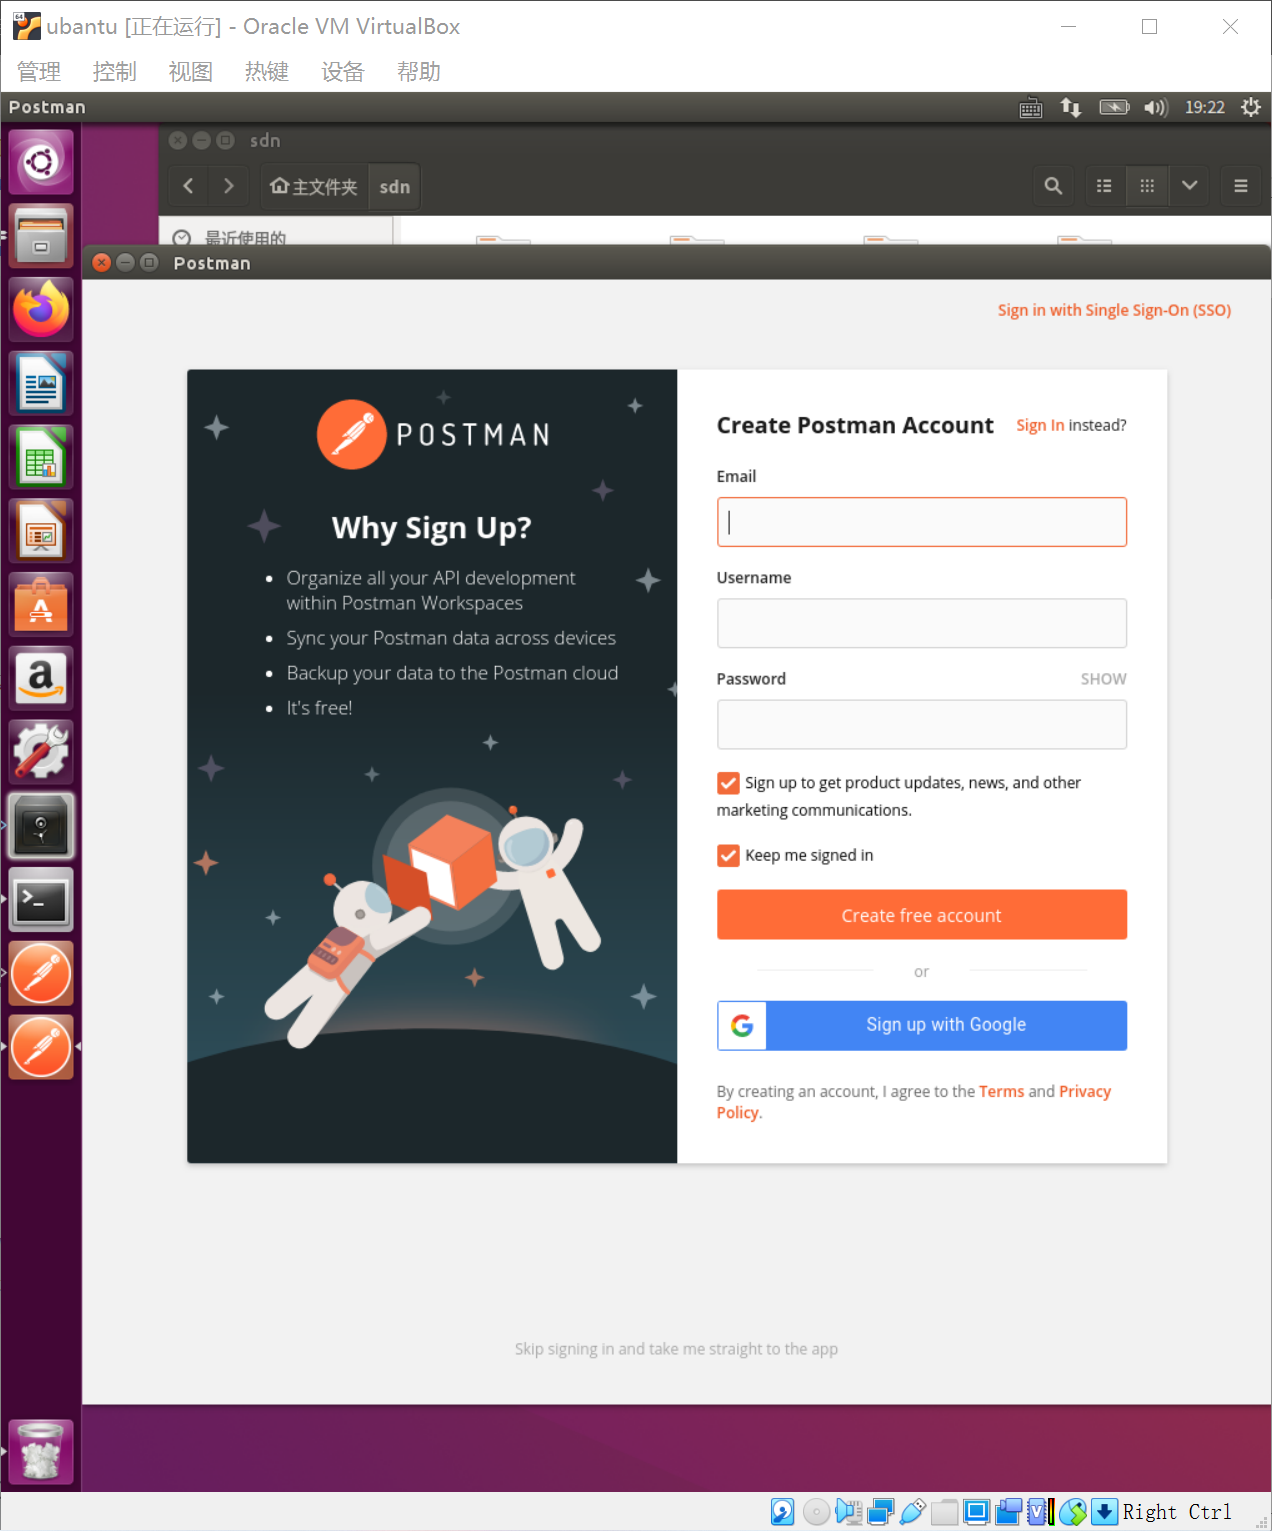Screen dimensions: 1272x1531
Task: Open the Privacy Policy link
Action: tap(1085, 1091)
